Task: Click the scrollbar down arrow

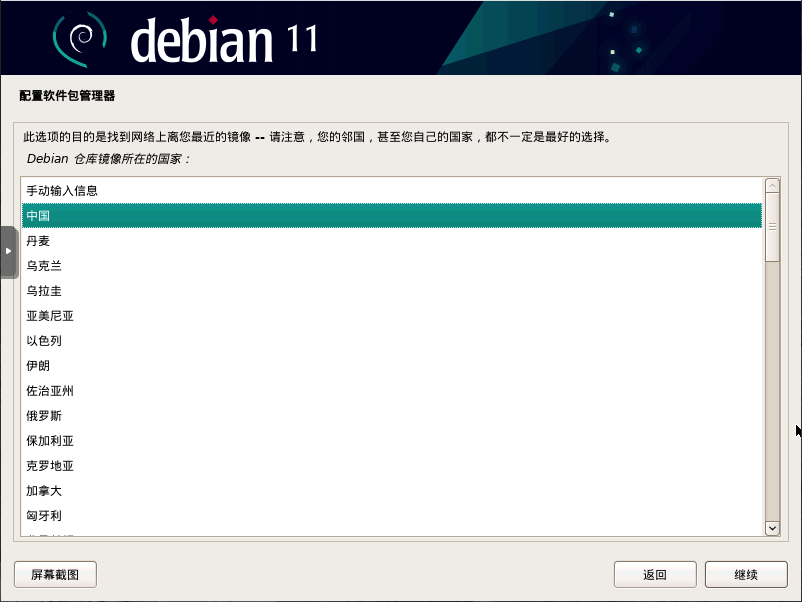Action: click(772, 528)
